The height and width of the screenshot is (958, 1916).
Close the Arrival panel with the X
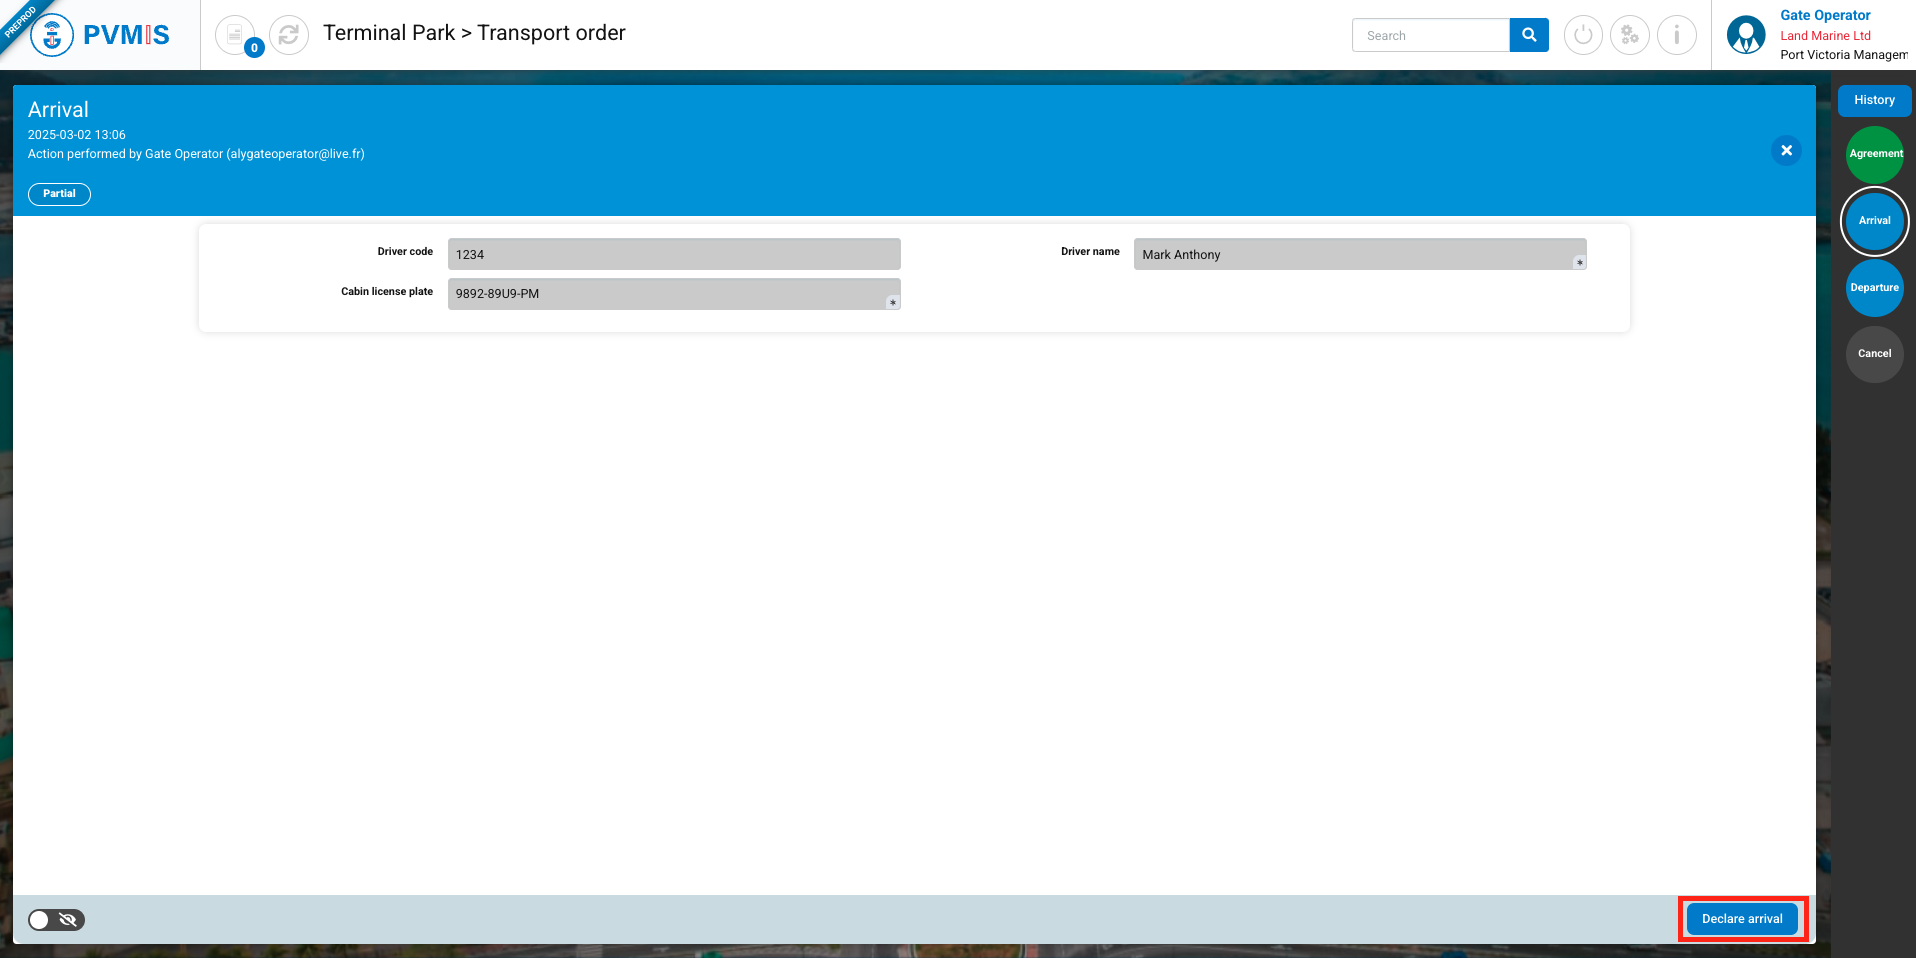tap(1786, 151)
